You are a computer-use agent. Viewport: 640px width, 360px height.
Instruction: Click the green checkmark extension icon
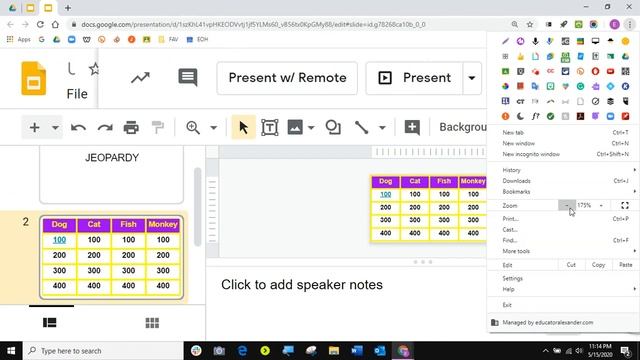[x=550, y=116]
